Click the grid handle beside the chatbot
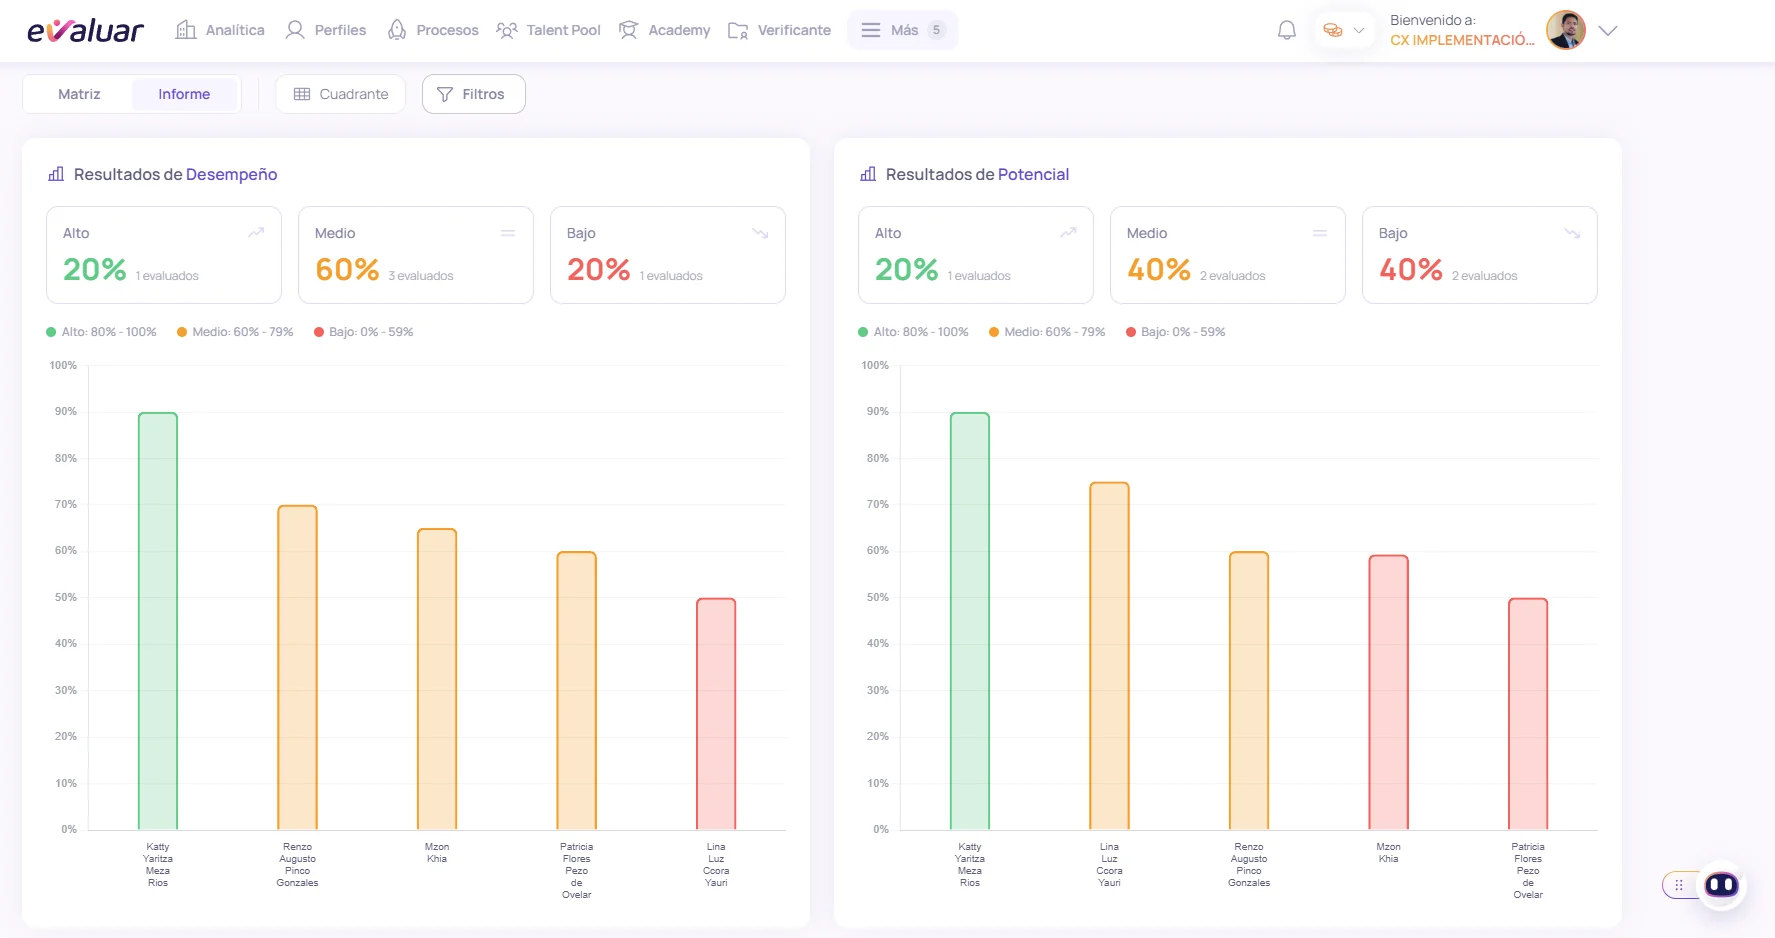This screenshot has height=938, width=1775. [1679, 885]
